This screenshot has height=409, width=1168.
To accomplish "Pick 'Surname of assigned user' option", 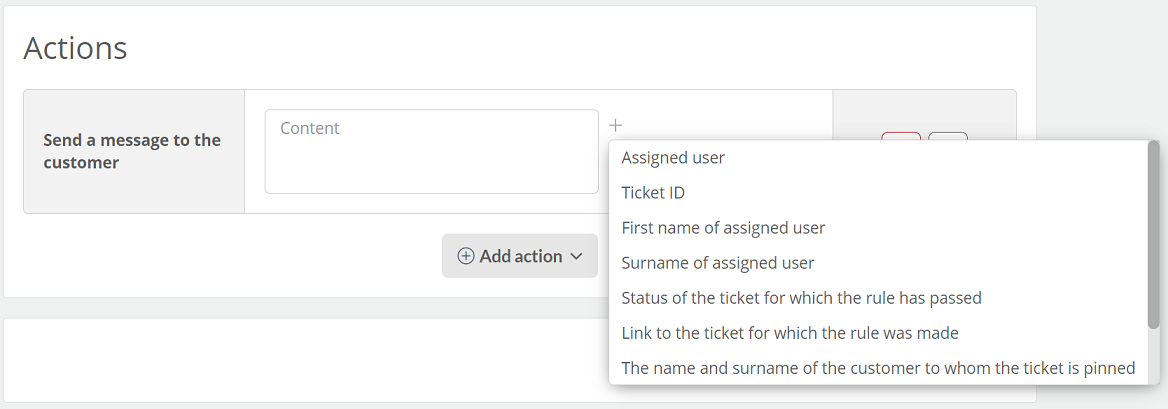I will click(878, 263).
